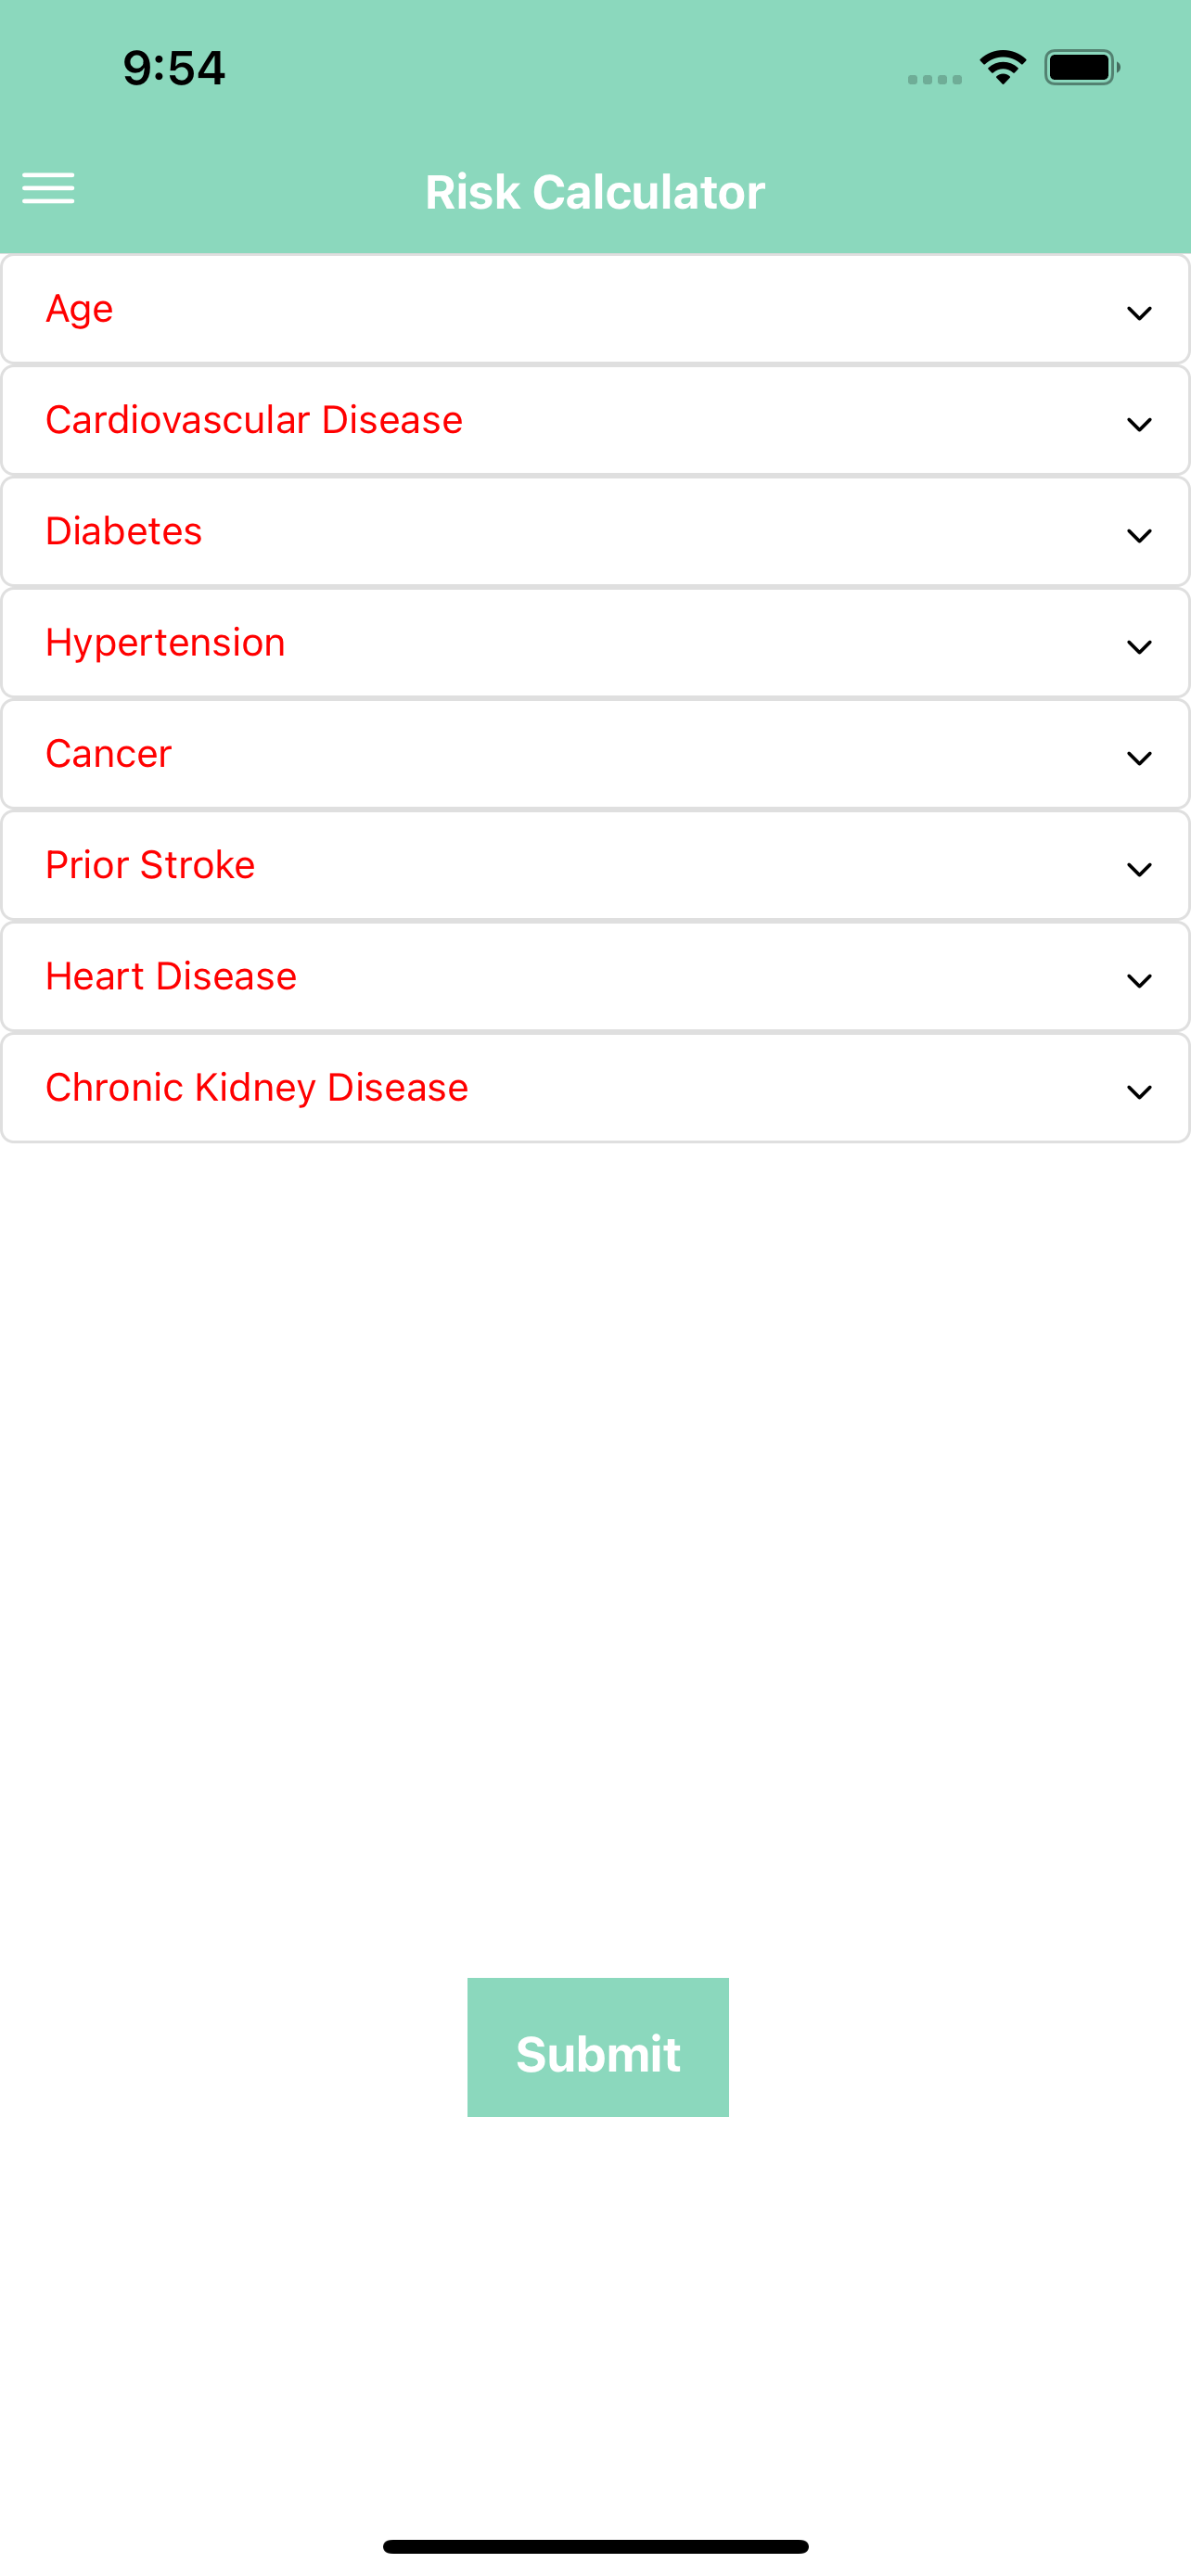Tap the Wi-Fi status icon
1191x2576 pixels.
[1002, 68]
